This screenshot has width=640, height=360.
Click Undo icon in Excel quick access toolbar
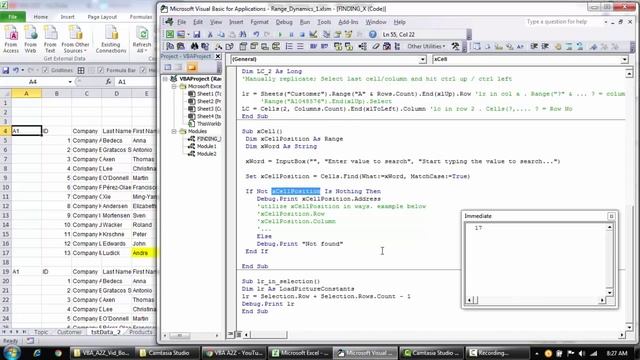coord(16,70)
